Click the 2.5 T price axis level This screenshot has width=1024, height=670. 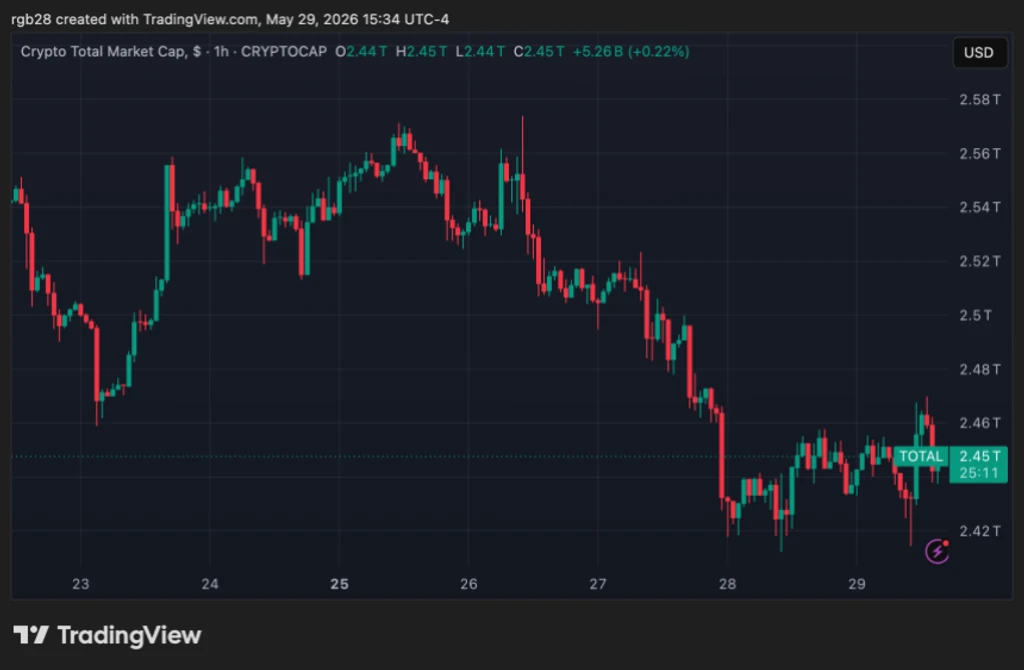point(976,315)
